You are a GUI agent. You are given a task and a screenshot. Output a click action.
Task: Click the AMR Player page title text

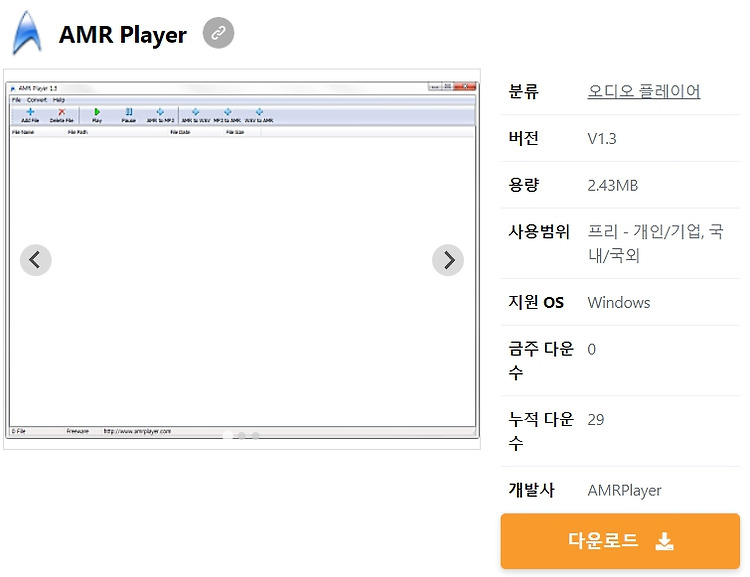tap(122, 34)
